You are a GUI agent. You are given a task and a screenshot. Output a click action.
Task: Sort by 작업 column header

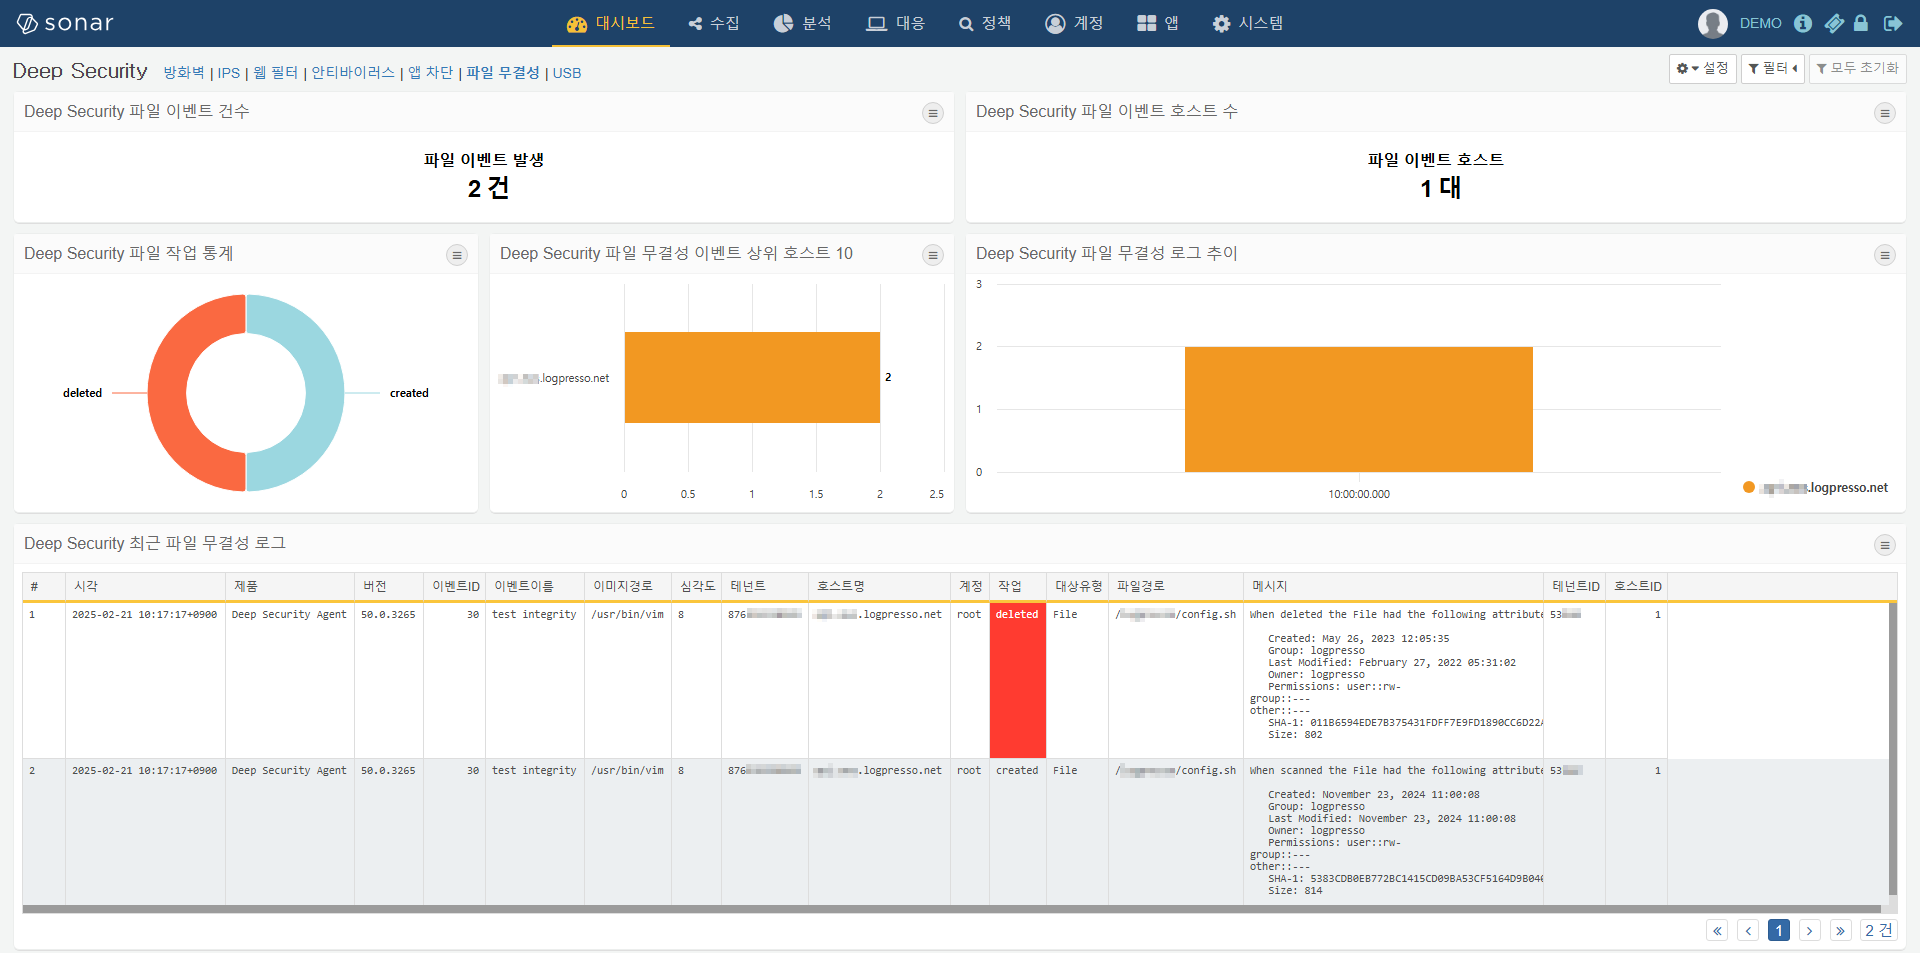click(x=1017, y=586)
